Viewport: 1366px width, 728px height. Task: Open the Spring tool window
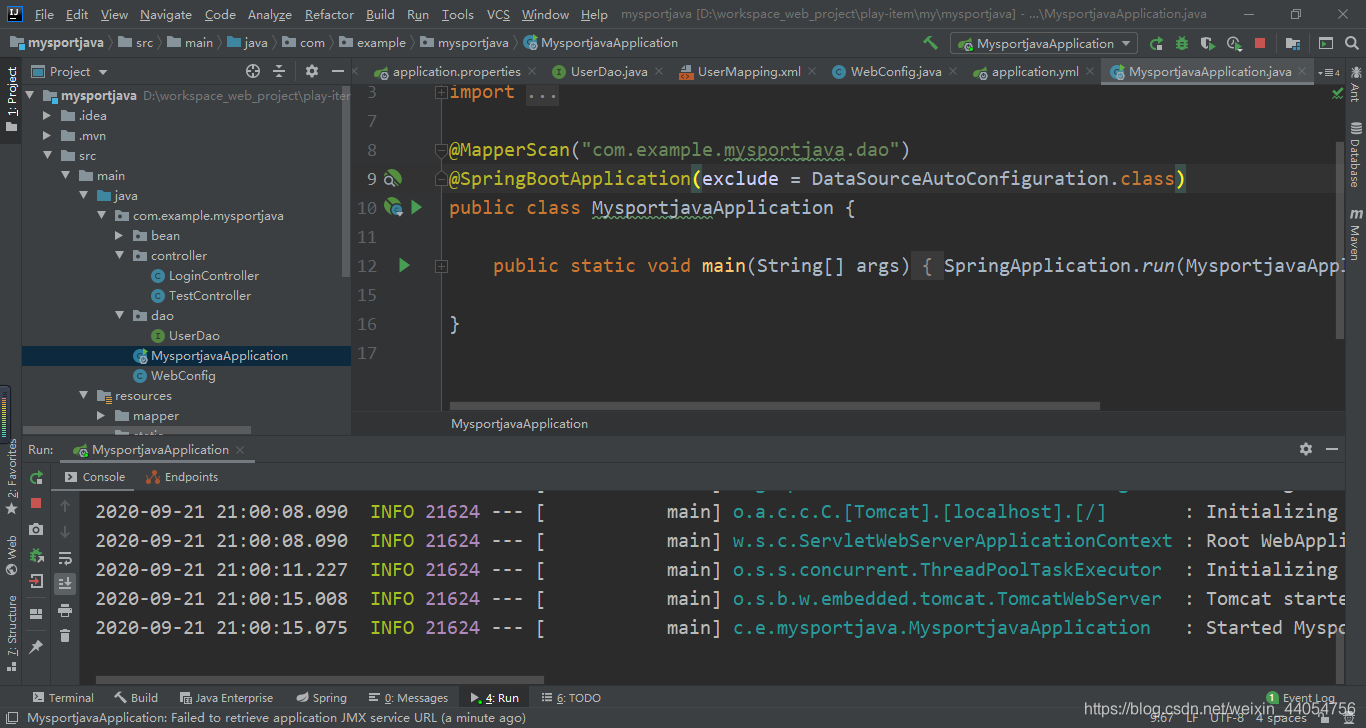click(x=322, y=698)
